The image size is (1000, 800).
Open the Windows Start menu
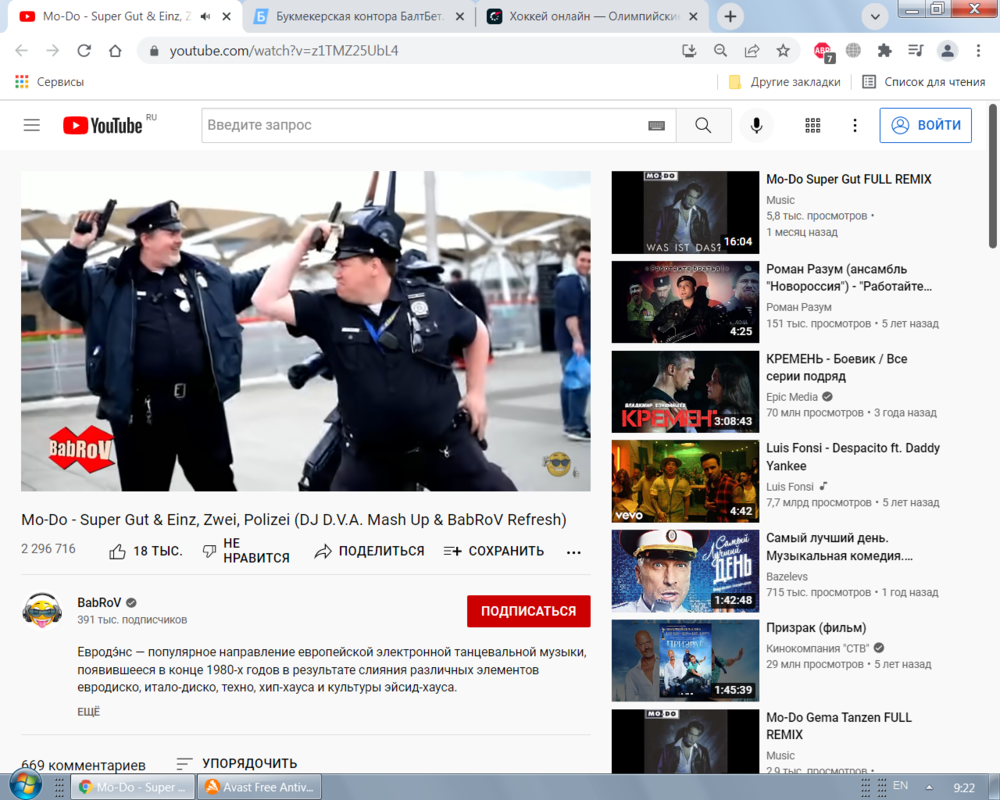tap(26, 785)
